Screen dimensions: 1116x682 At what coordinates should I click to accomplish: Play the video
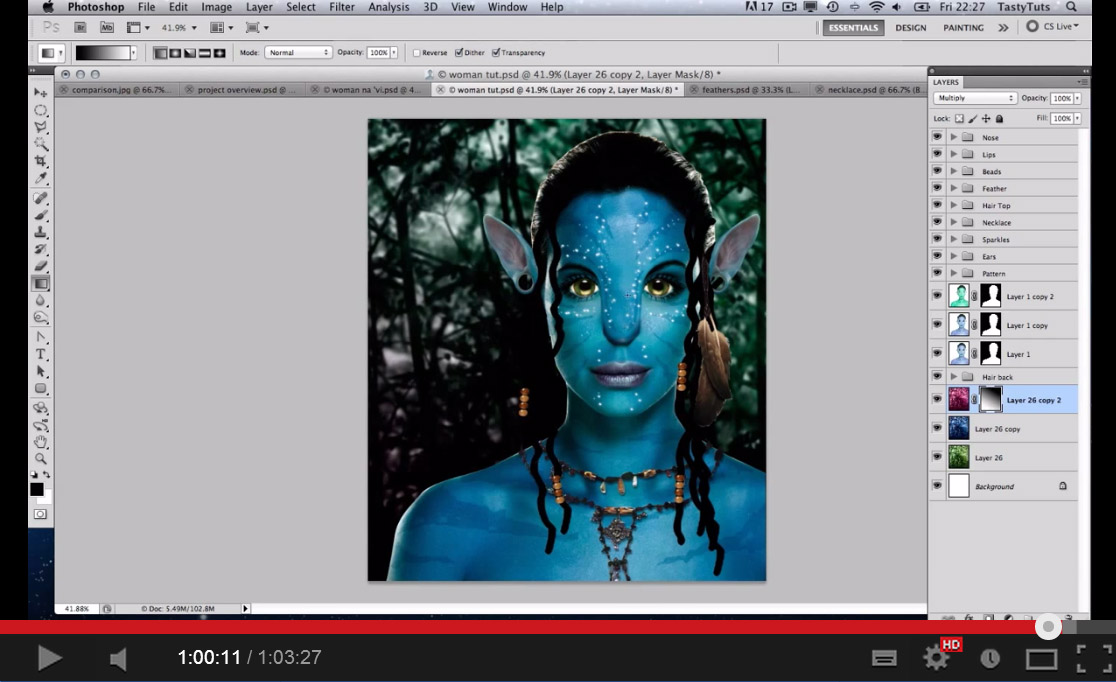49,658
